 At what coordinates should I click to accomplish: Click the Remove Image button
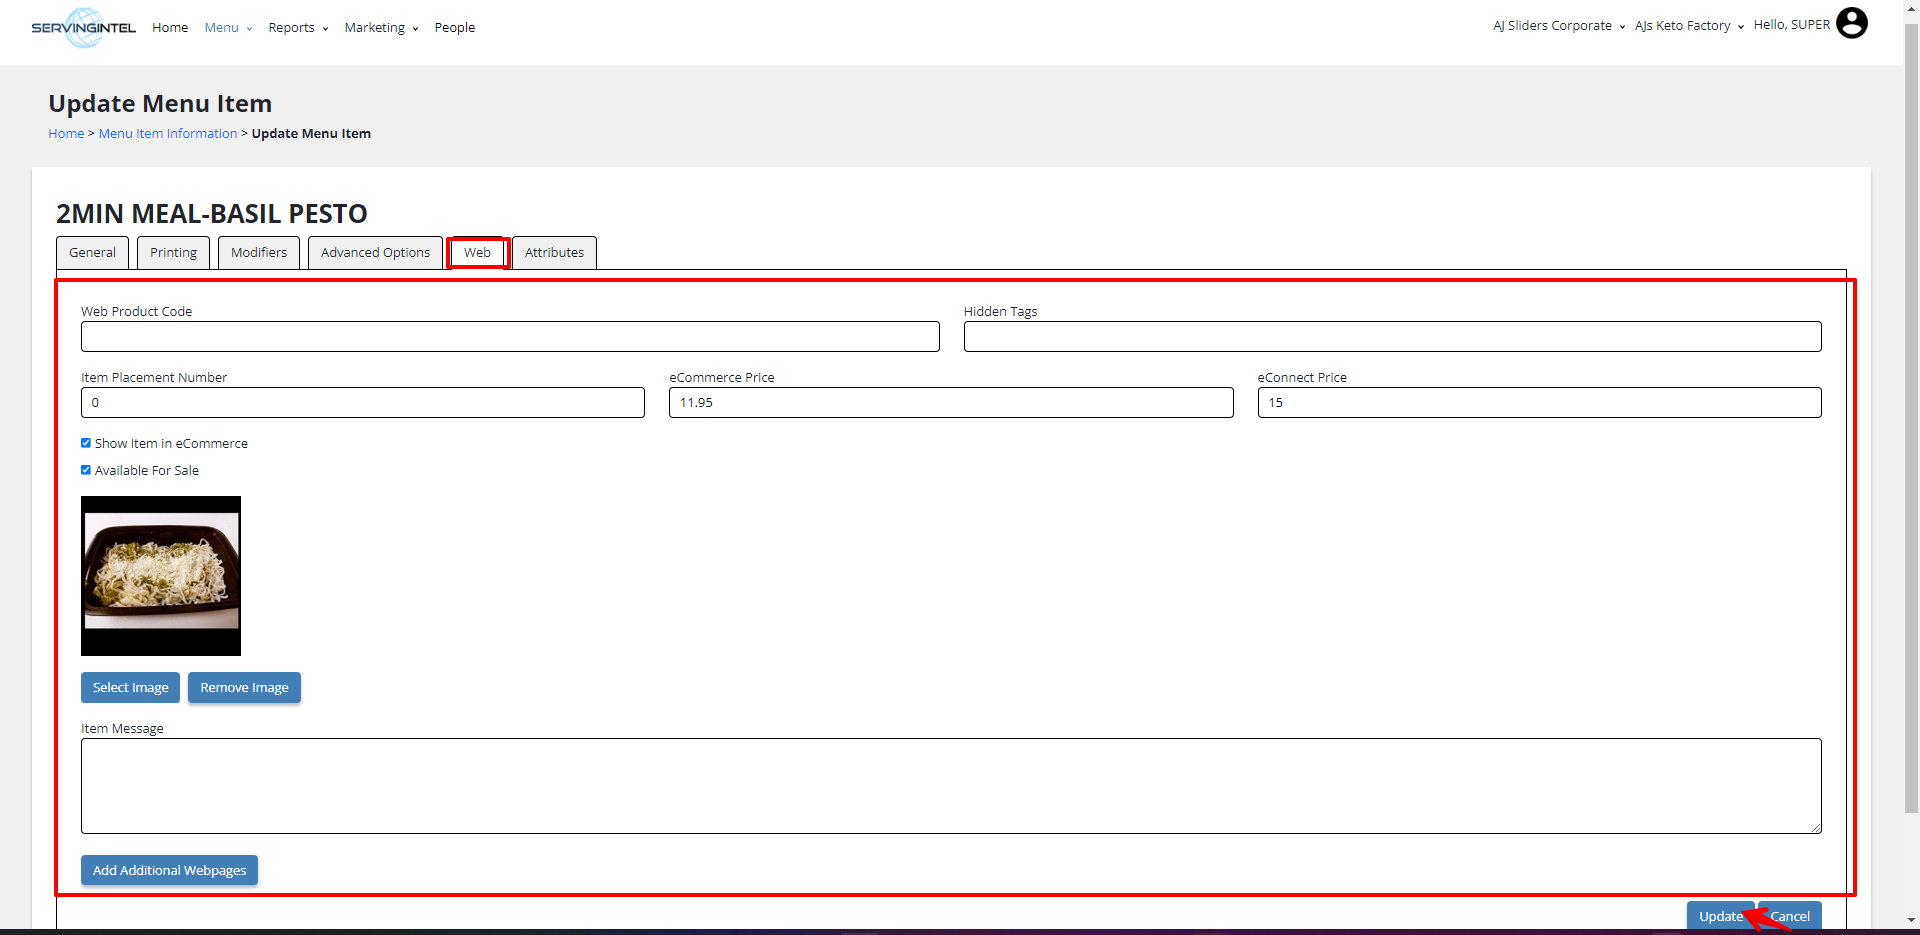(x=244, y=688)
